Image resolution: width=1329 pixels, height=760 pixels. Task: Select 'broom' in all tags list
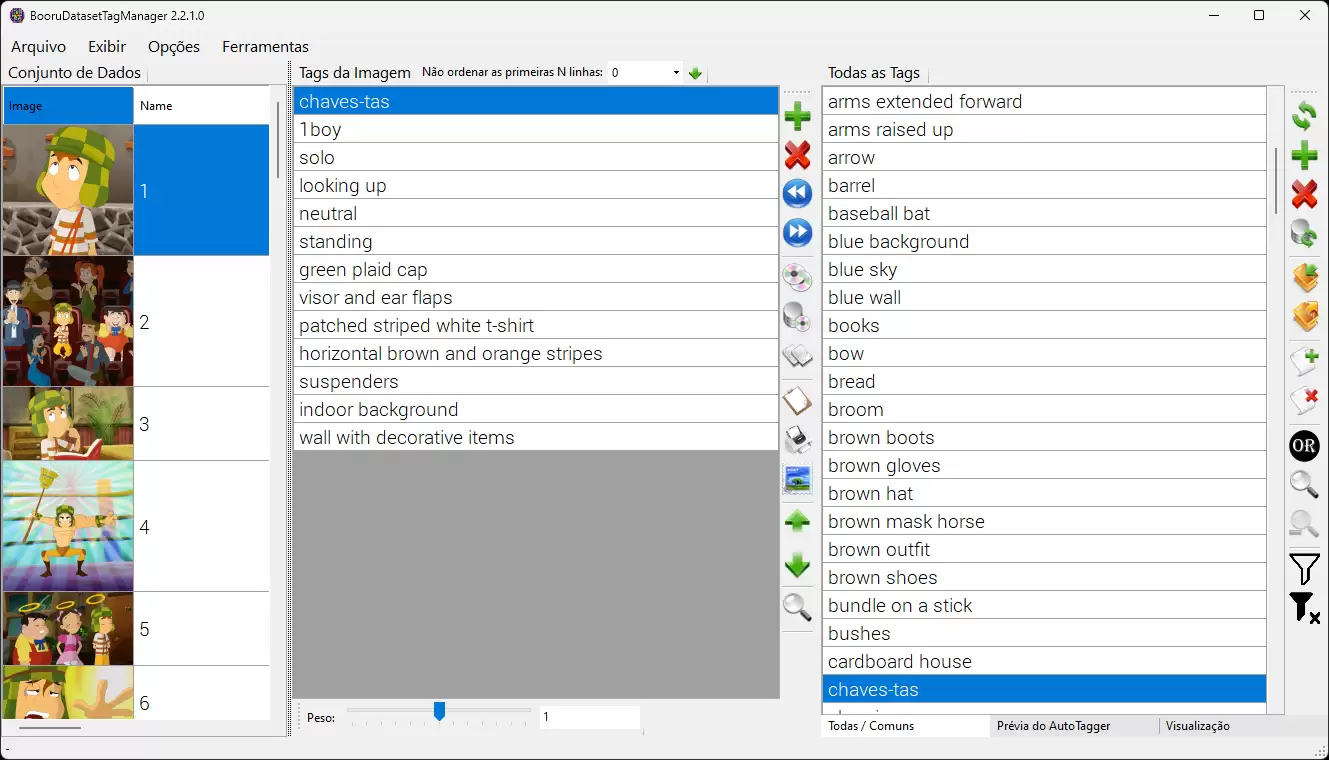click(x=1044, y=409)
